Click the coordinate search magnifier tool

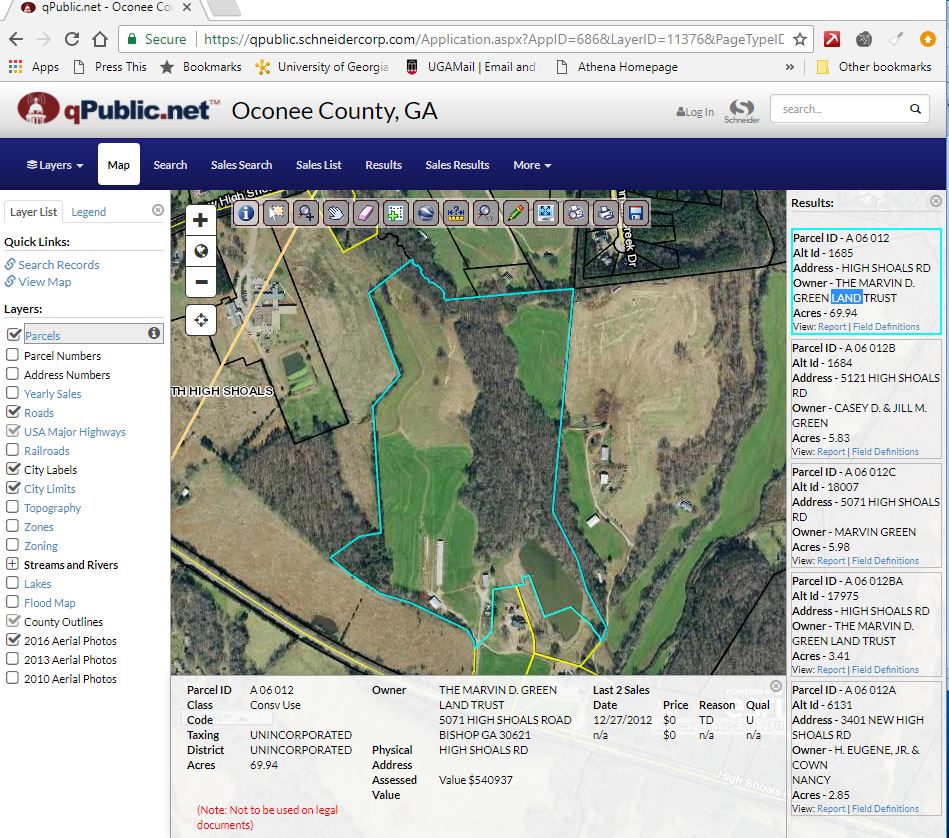coord(486,213)
